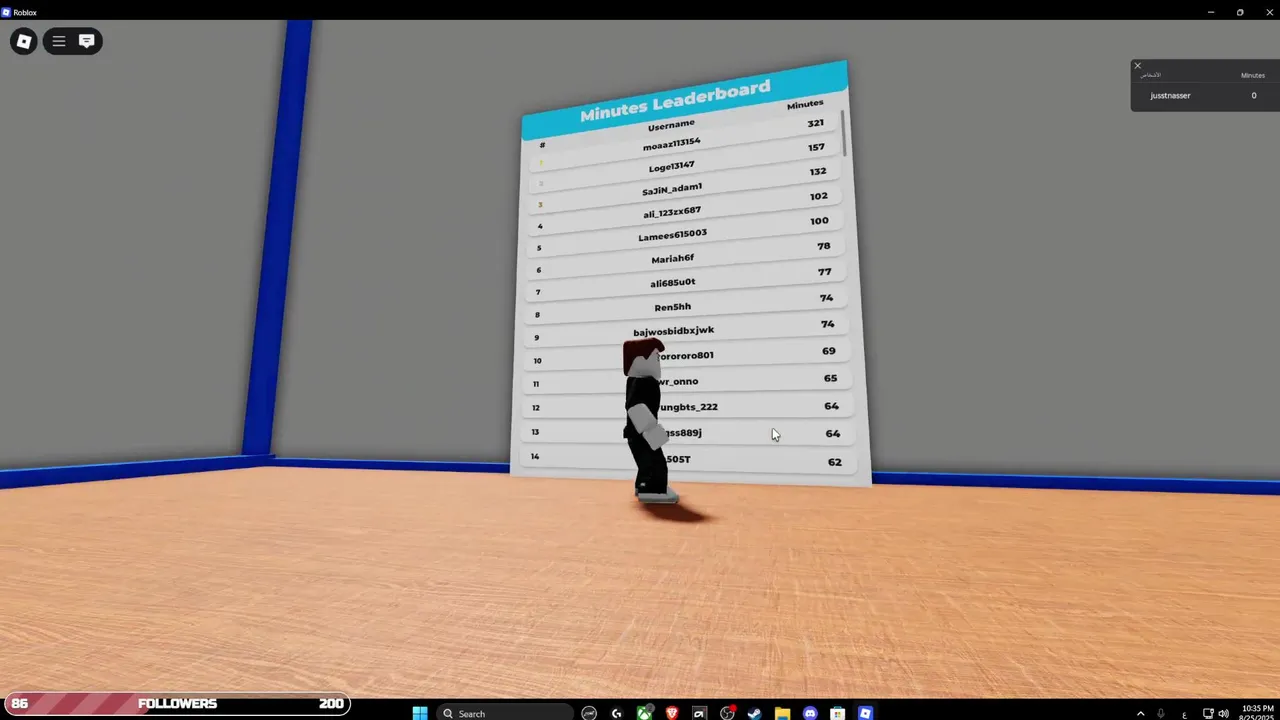Open Discord from the taskbar
Screen dimensions: 1280x720
point(810,713)
